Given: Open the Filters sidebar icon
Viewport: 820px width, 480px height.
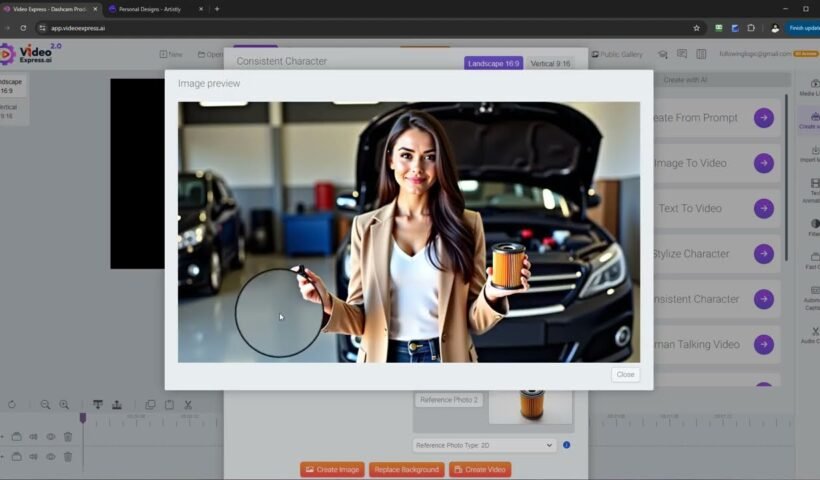Looking at the screenshot, I should (x=814, y=227).
